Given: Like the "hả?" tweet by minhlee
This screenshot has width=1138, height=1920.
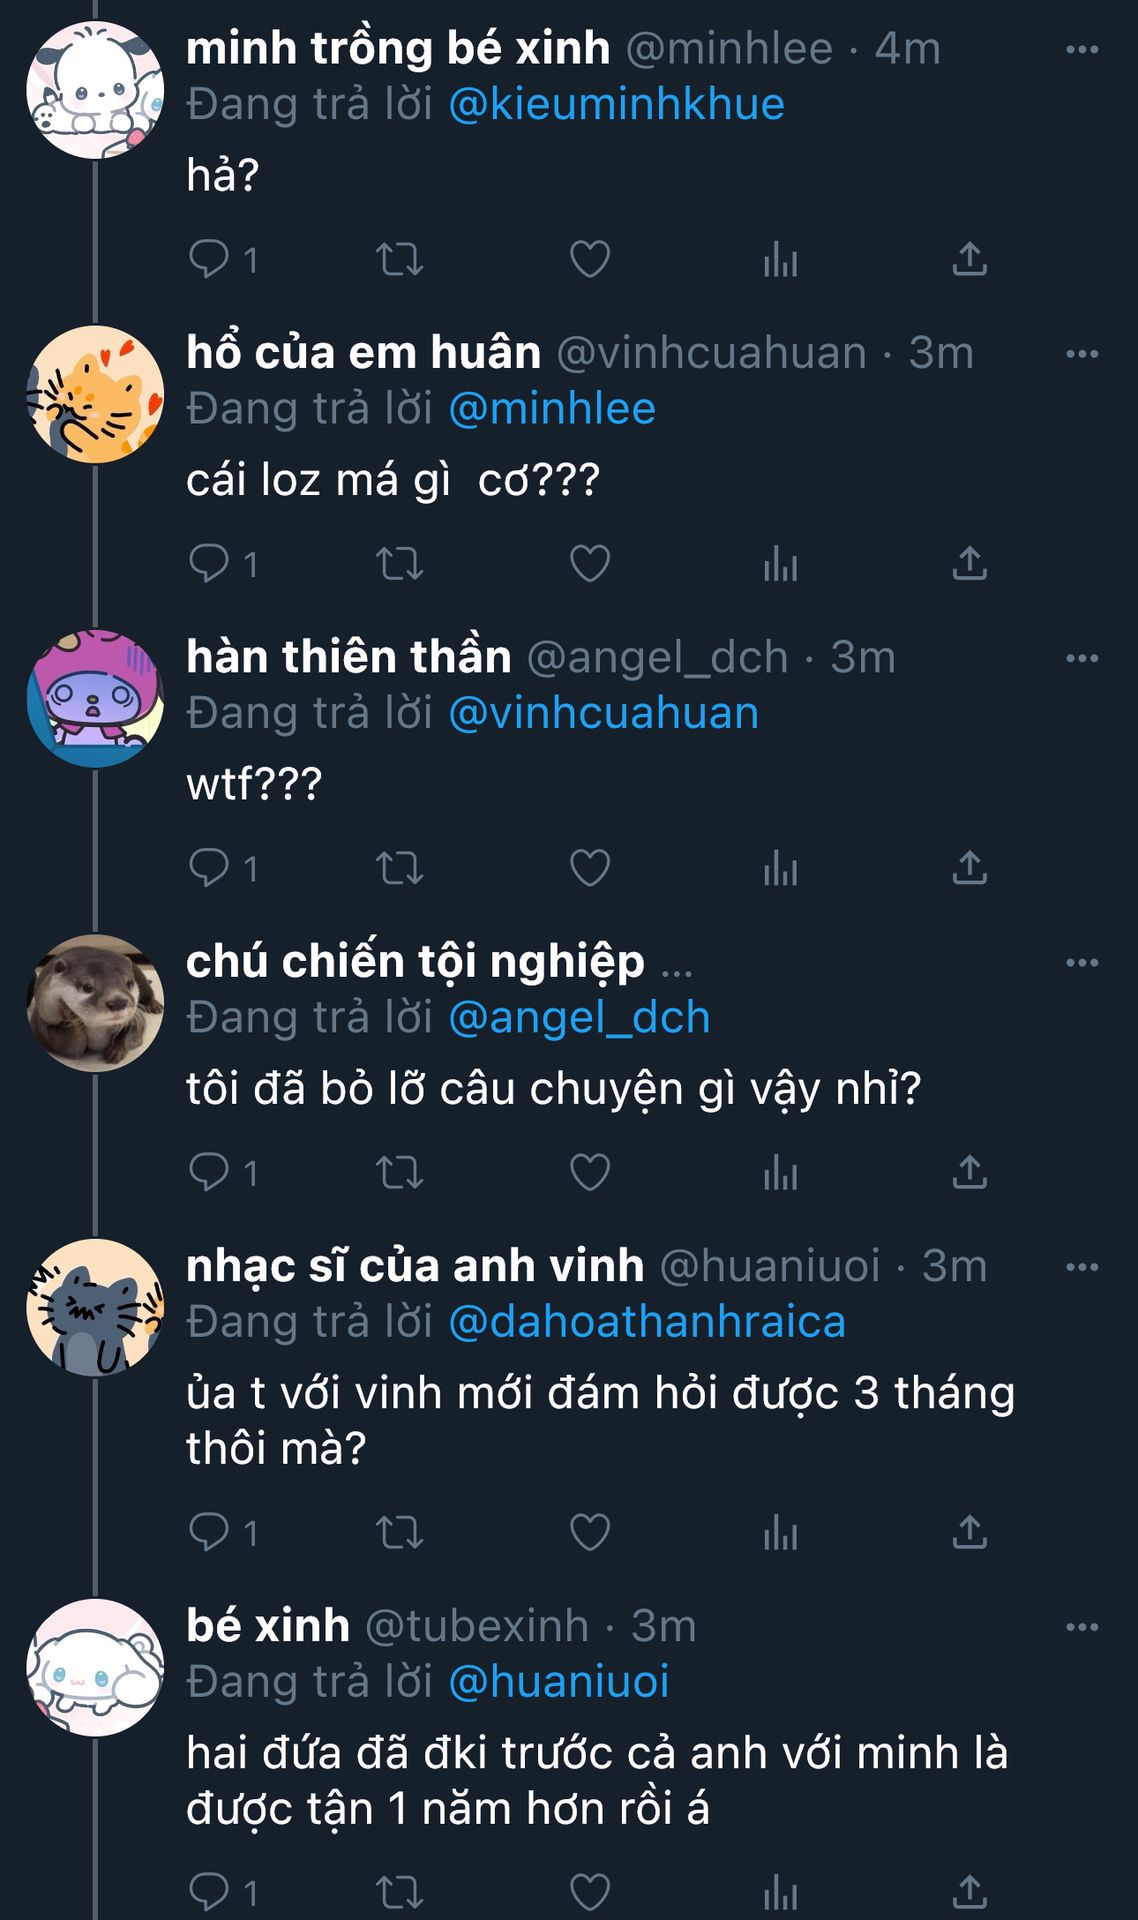Looking at the screenshot, I should [589, 259].
